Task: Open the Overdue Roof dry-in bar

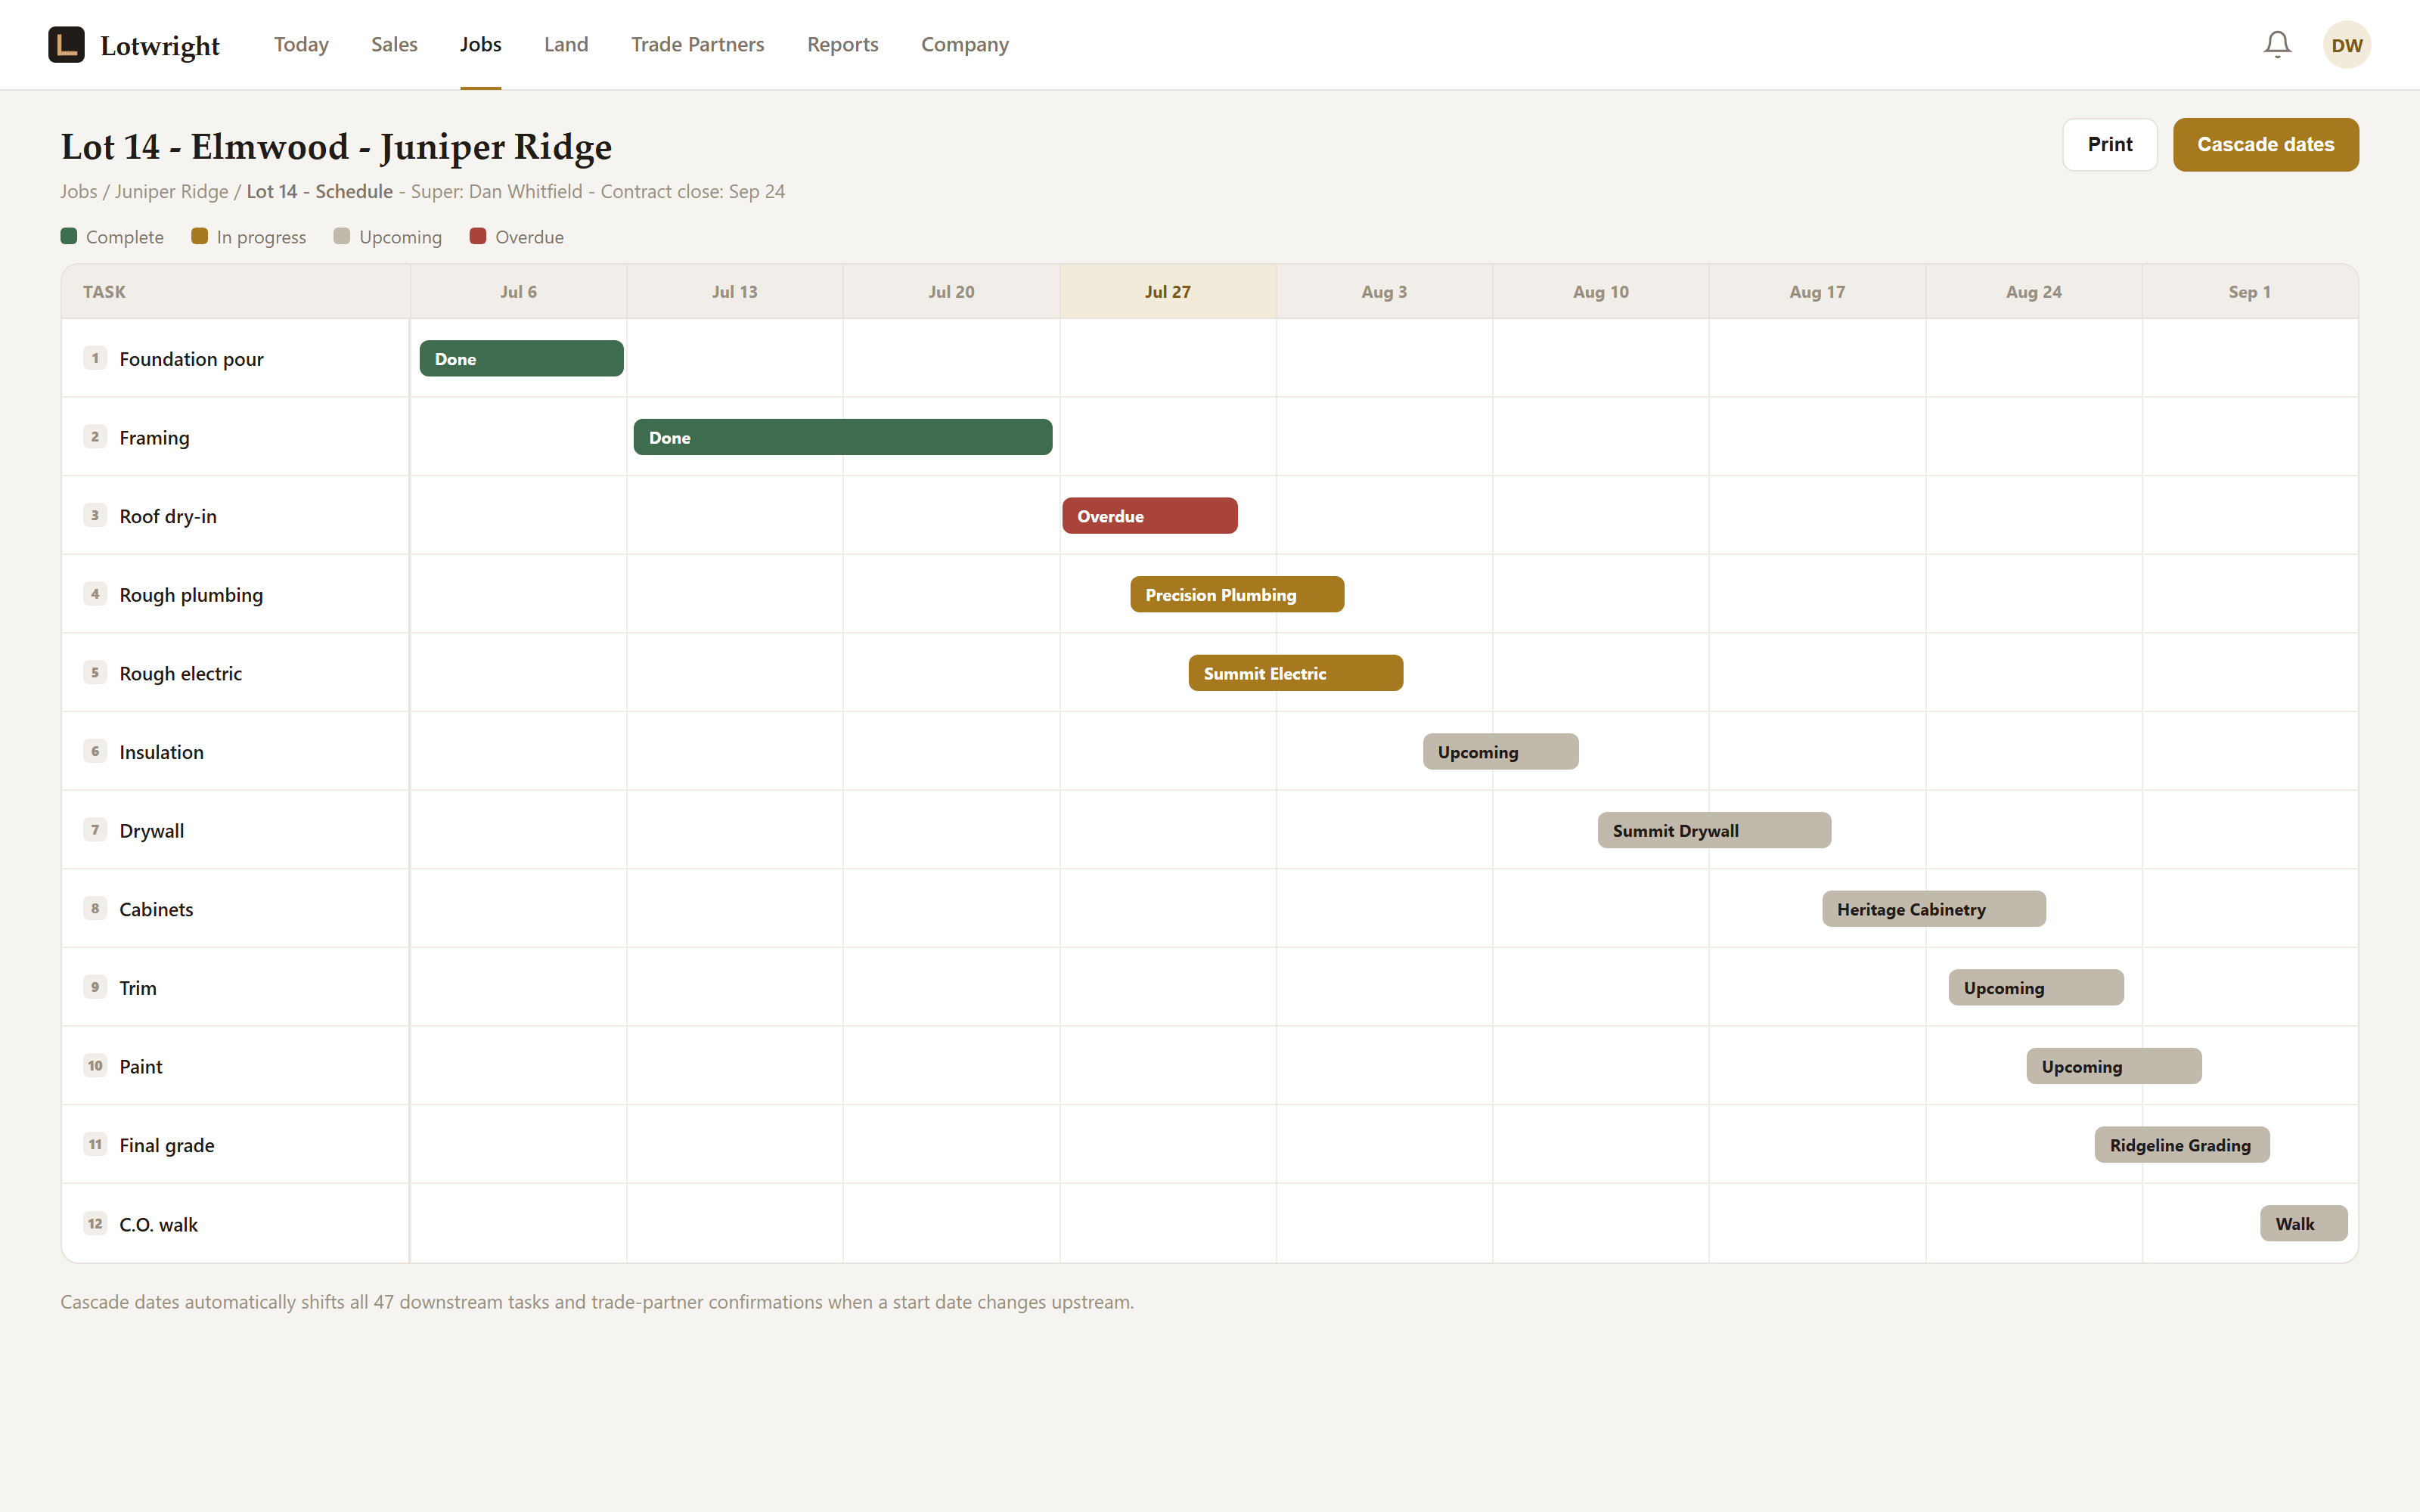Action: [1150, 516]
